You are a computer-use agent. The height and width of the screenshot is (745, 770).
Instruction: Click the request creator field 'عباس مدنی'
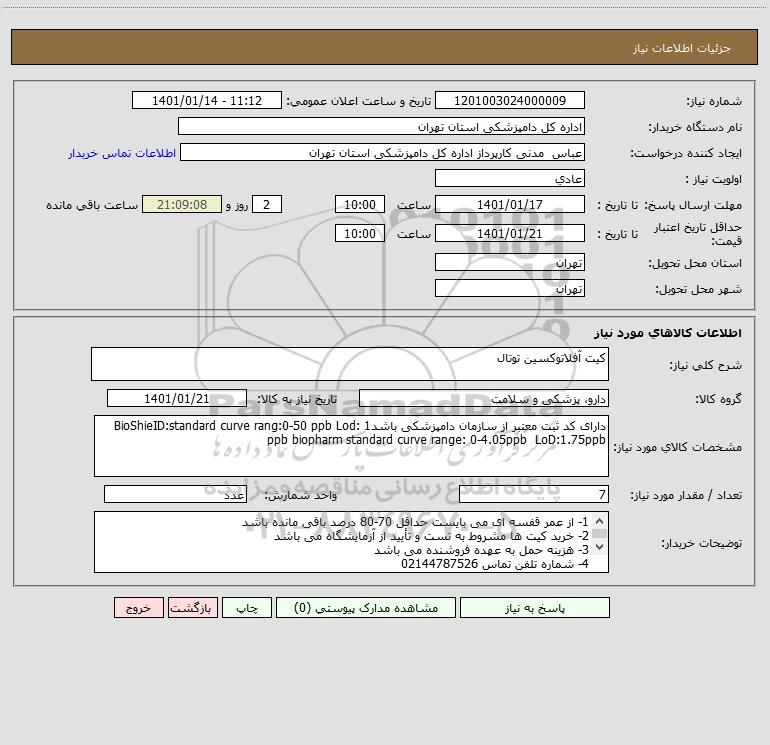[383, 153]
